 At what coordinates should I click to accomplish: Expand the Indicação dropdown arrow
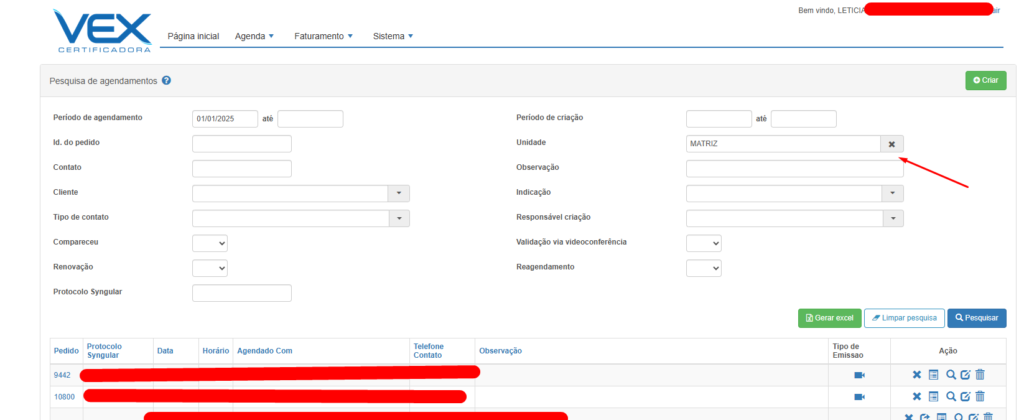click(893, 193)
